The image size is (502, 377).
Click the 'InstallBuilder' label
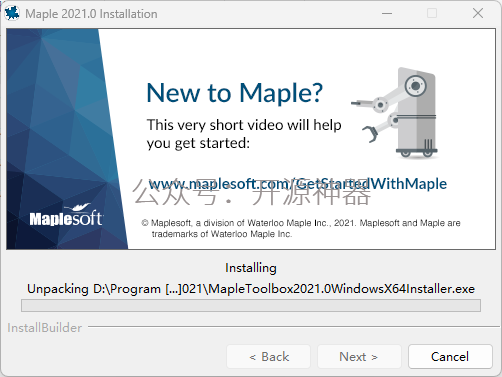(x=44, y=328)
